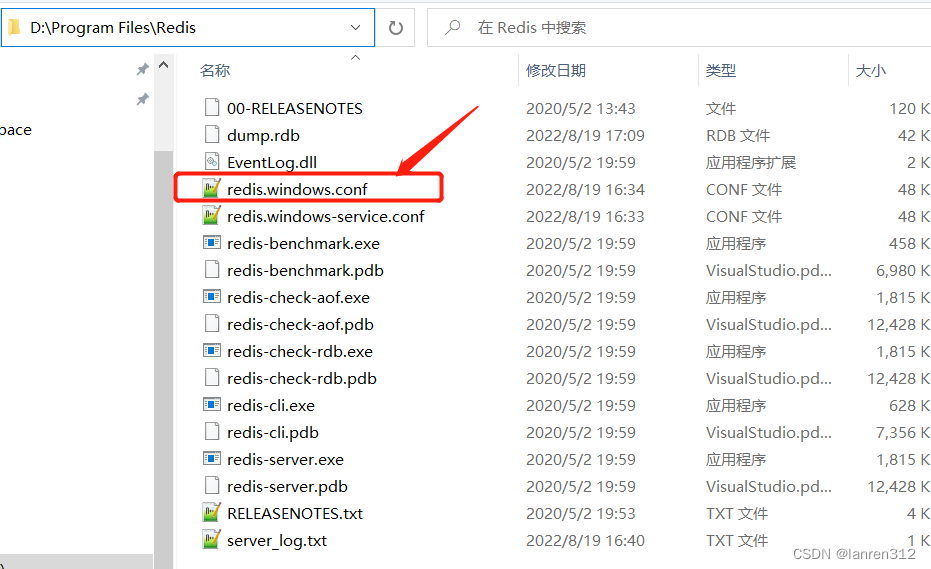Click the redis-check-rdb.pdb file icon
The width and height of the screenshot is (931, 569).
coord(211,378)
